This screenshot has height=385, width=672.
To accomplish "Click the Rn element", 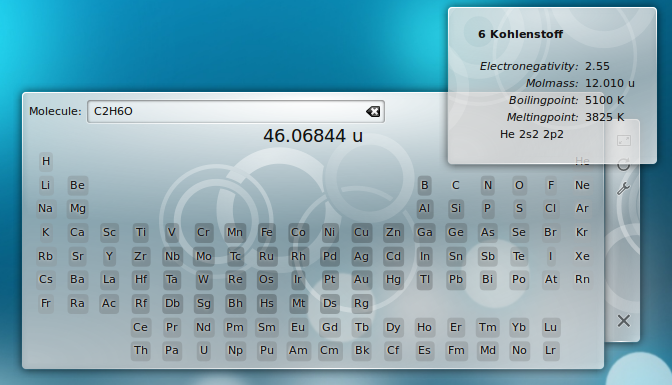I will pyautogui.click(x=582, y=280).
